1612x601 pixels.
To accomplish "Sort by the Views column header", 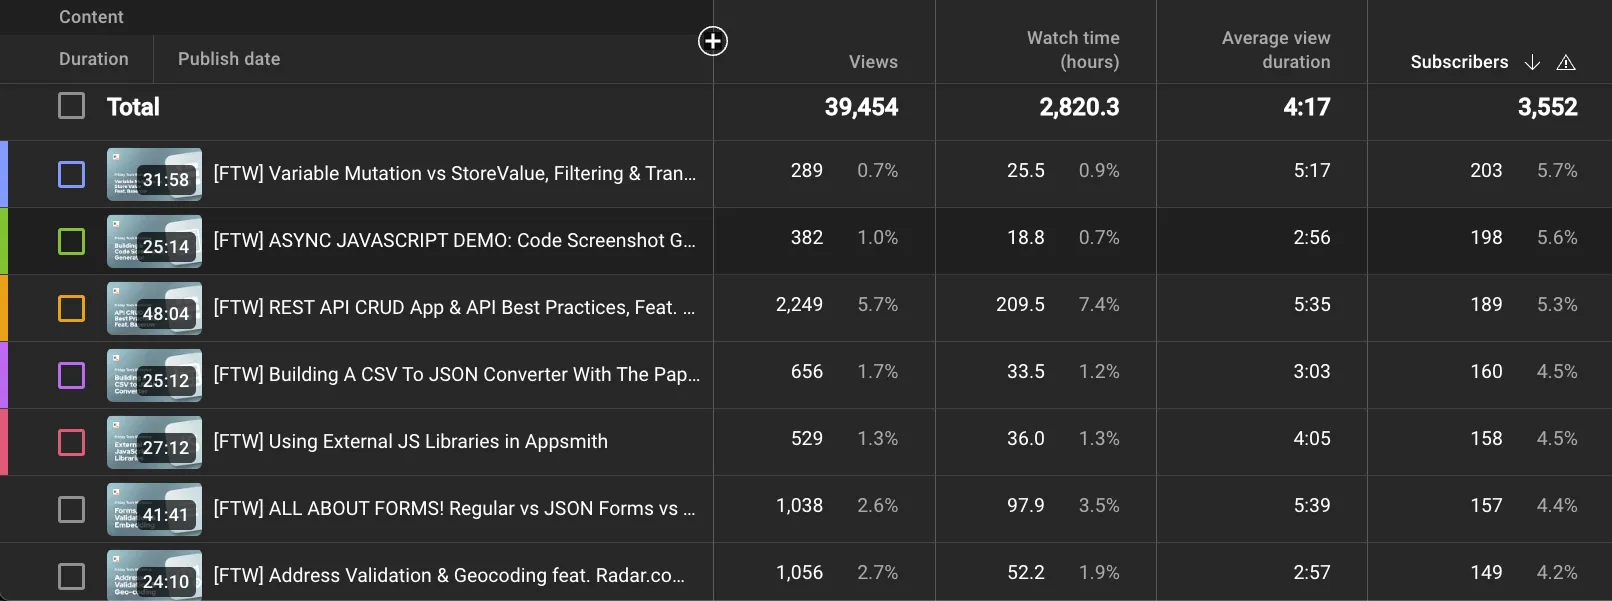I will point(873,62).
